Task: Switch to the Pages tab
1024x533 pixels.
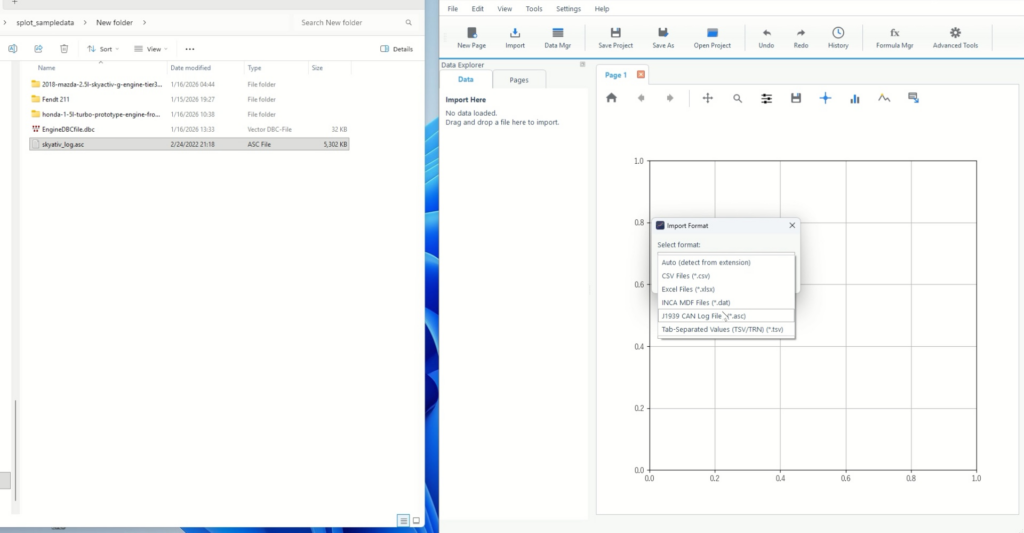Action: tap(518, 79)
